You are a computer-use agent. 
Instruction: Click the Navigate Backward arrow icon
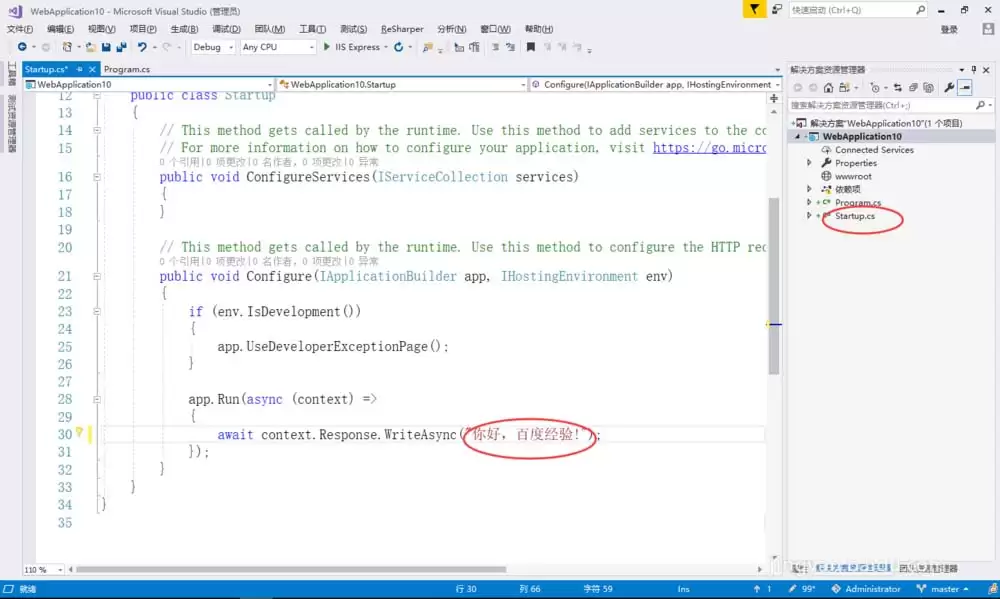pos(22,47)
